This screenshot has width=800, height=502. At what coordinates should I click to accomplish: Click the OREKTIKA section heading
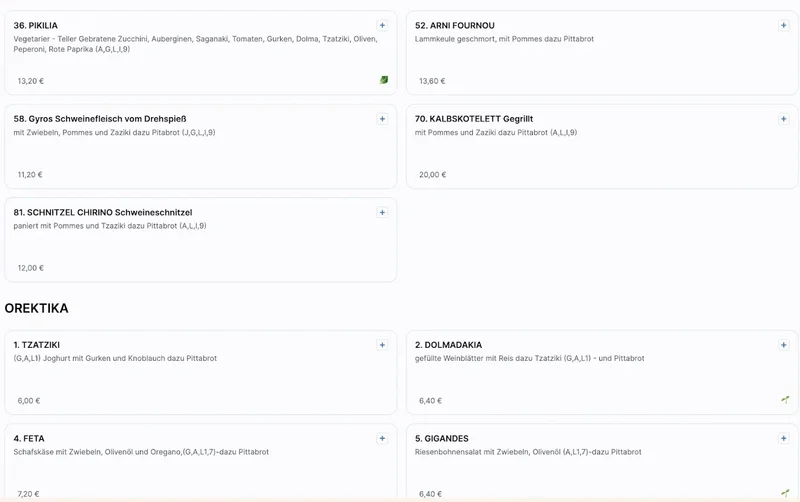(36, 308)
